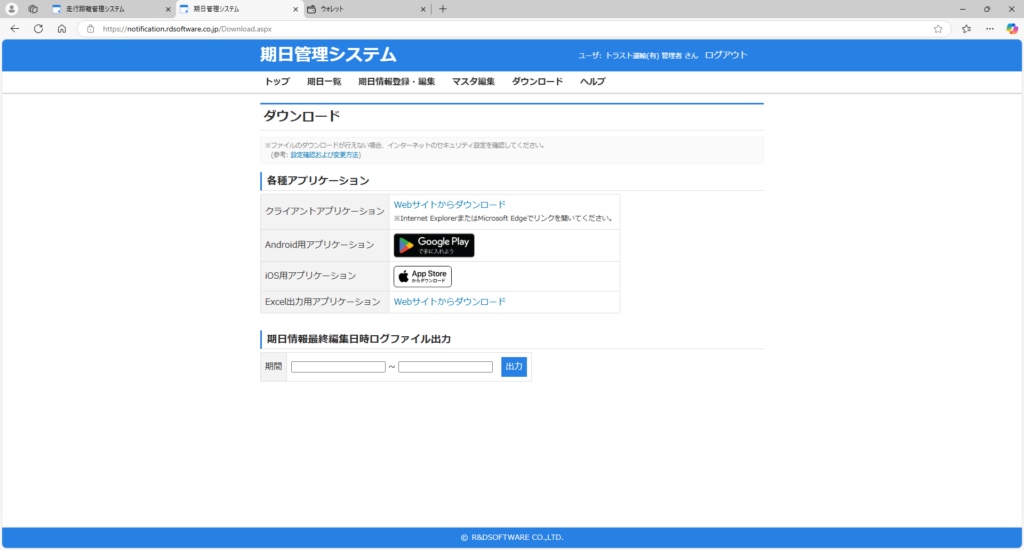Open the 期日一覧 menu item

point(324,82)
